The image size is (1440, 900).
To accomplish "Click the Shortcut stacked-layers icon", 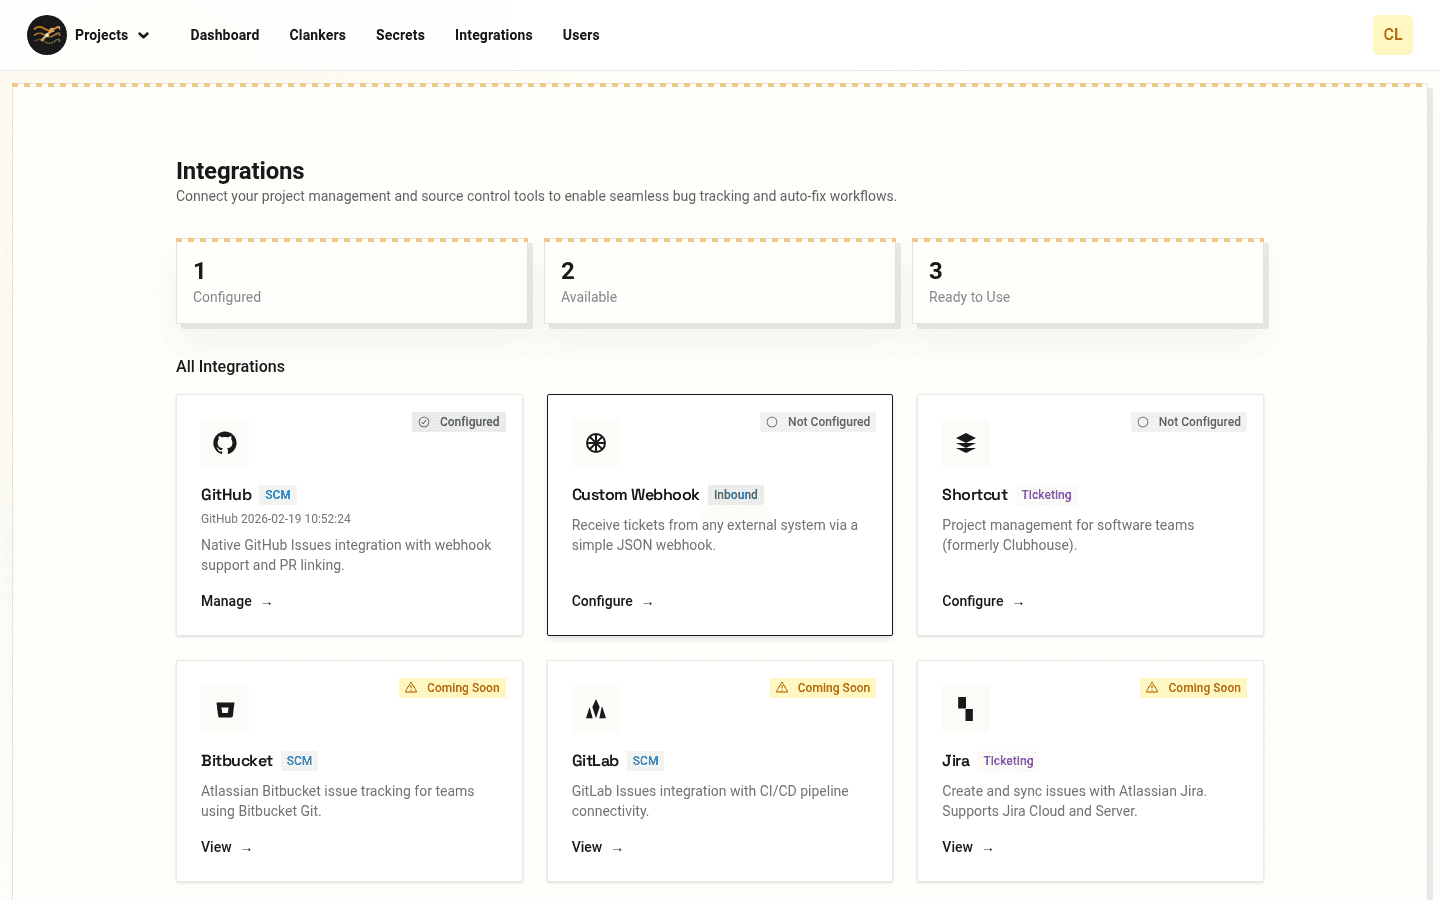I will point(965,442).
